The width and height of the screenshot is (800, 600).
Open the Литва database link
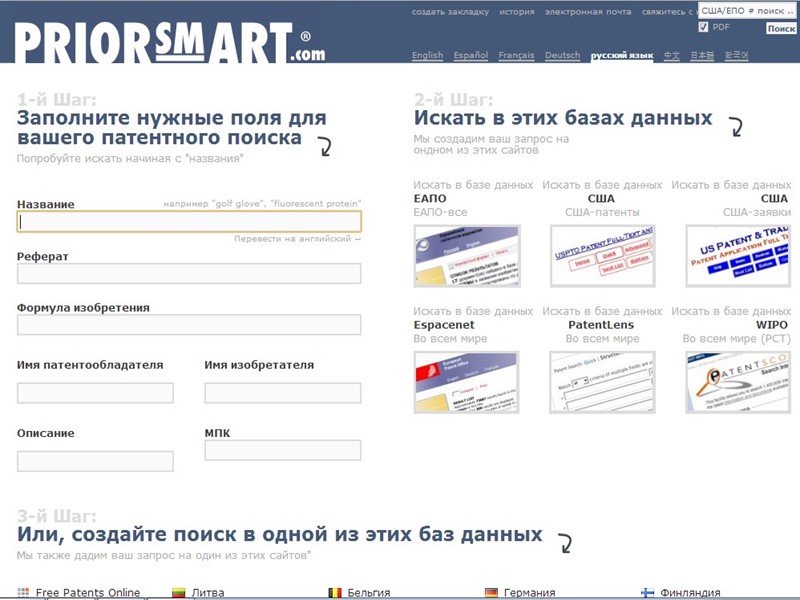tap(208, 593)
